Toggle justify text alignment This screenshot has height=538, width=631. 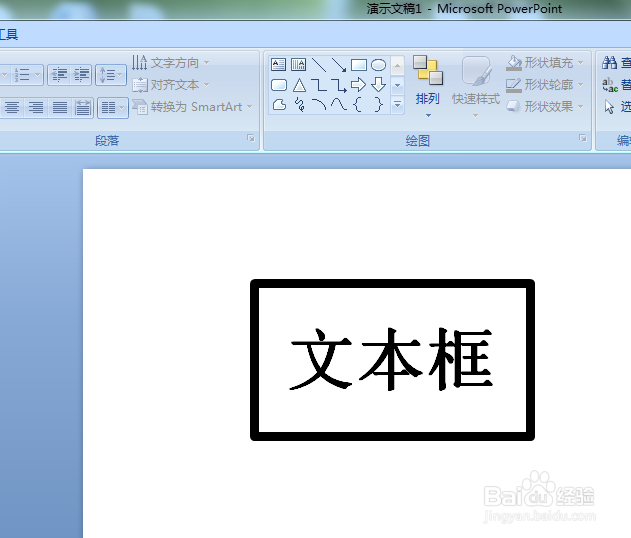point(60,108)
